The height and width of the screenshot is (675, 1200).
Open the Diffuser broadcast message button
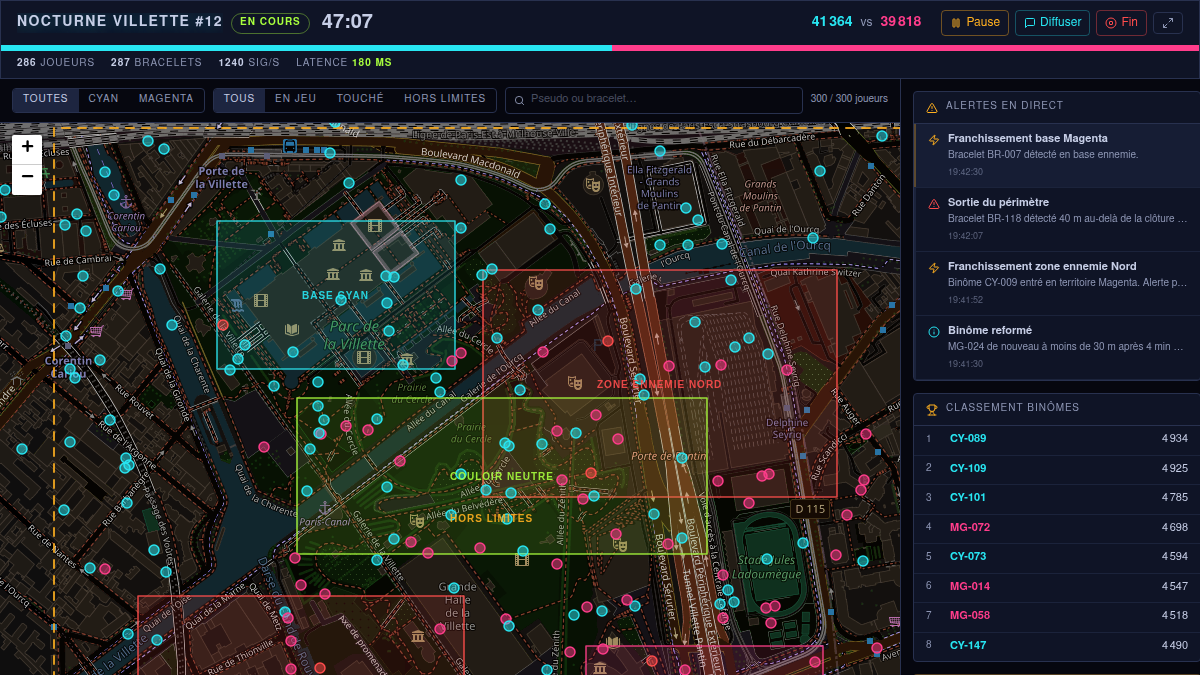[1052, 22]
